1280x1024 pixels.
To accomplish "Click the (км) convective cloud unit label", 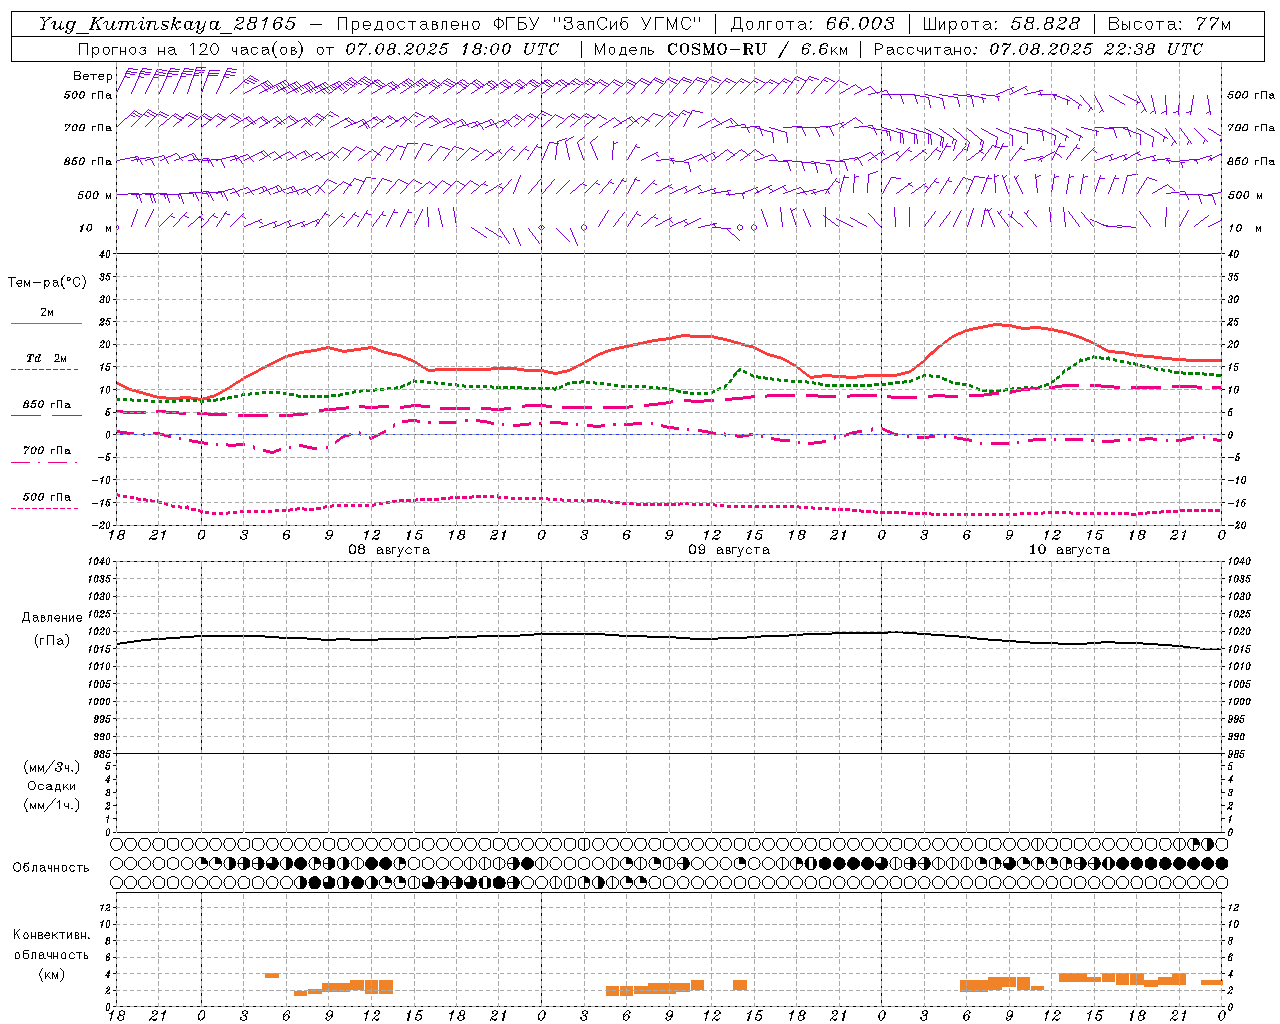I will [x=51, y=974].
